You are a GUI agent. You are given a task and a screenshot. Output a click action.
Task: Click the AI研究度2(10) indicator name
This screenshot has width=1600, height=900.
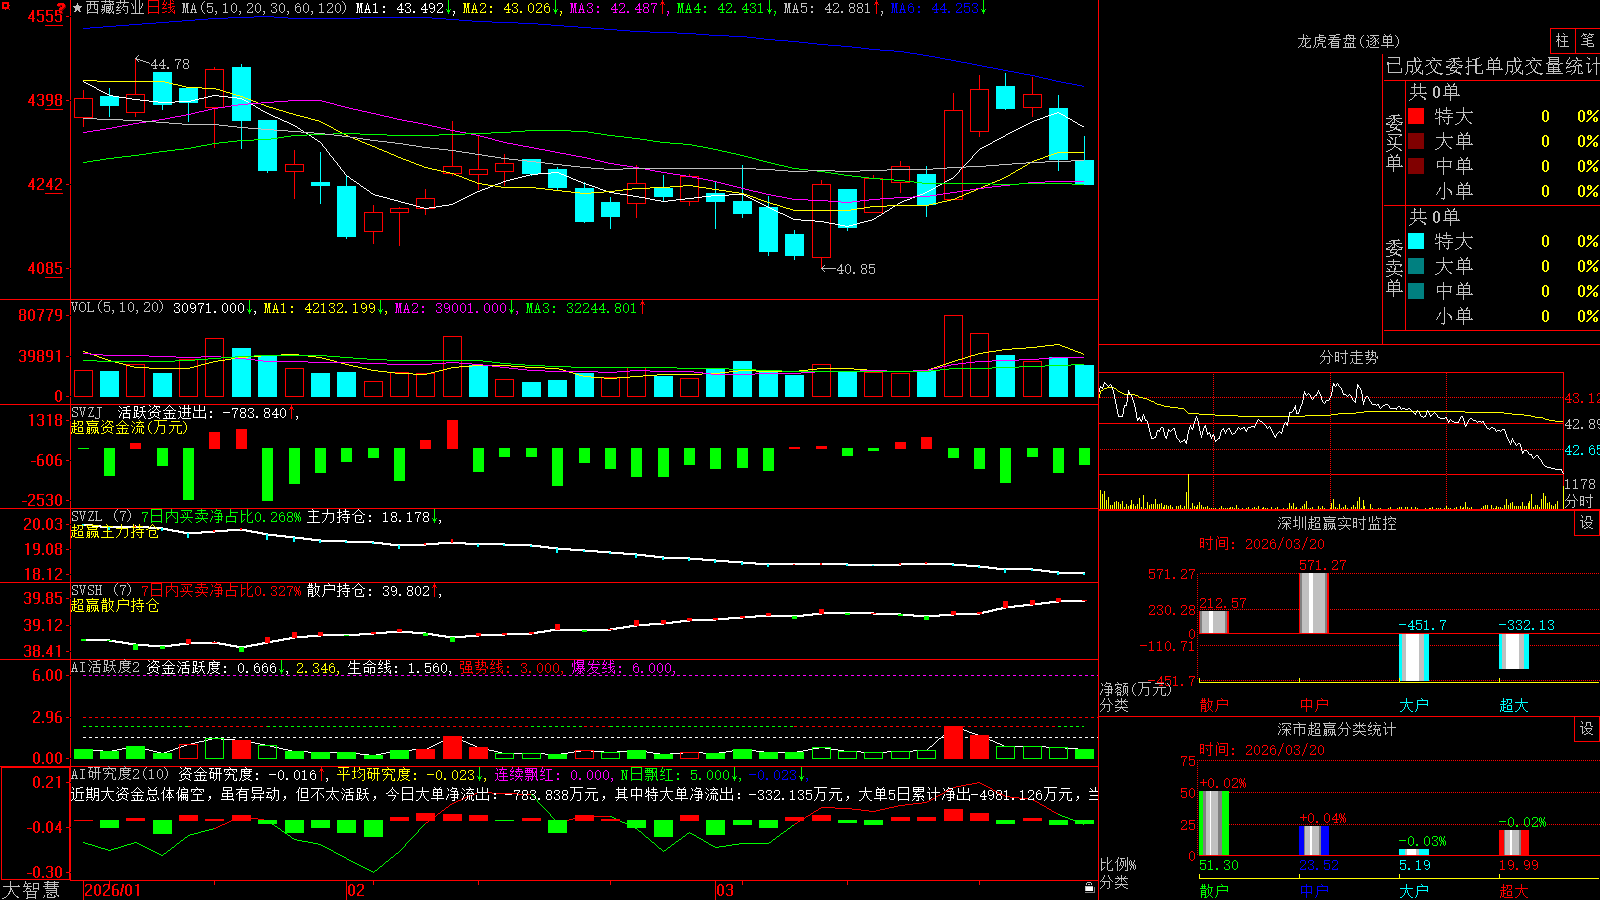point(121,774)
